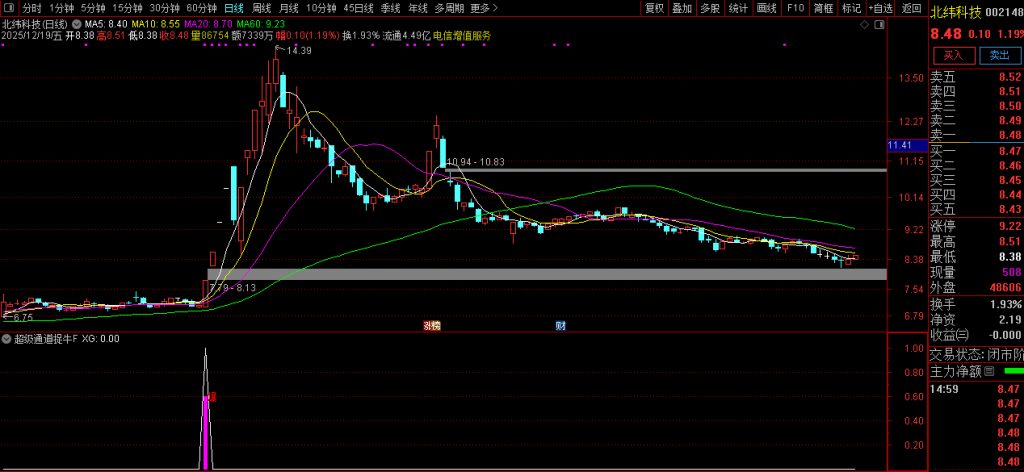Click the list icon beside 主力净额
This screenshot has width=1024, height=472.
pyautogui.click(x=989, y=371)
